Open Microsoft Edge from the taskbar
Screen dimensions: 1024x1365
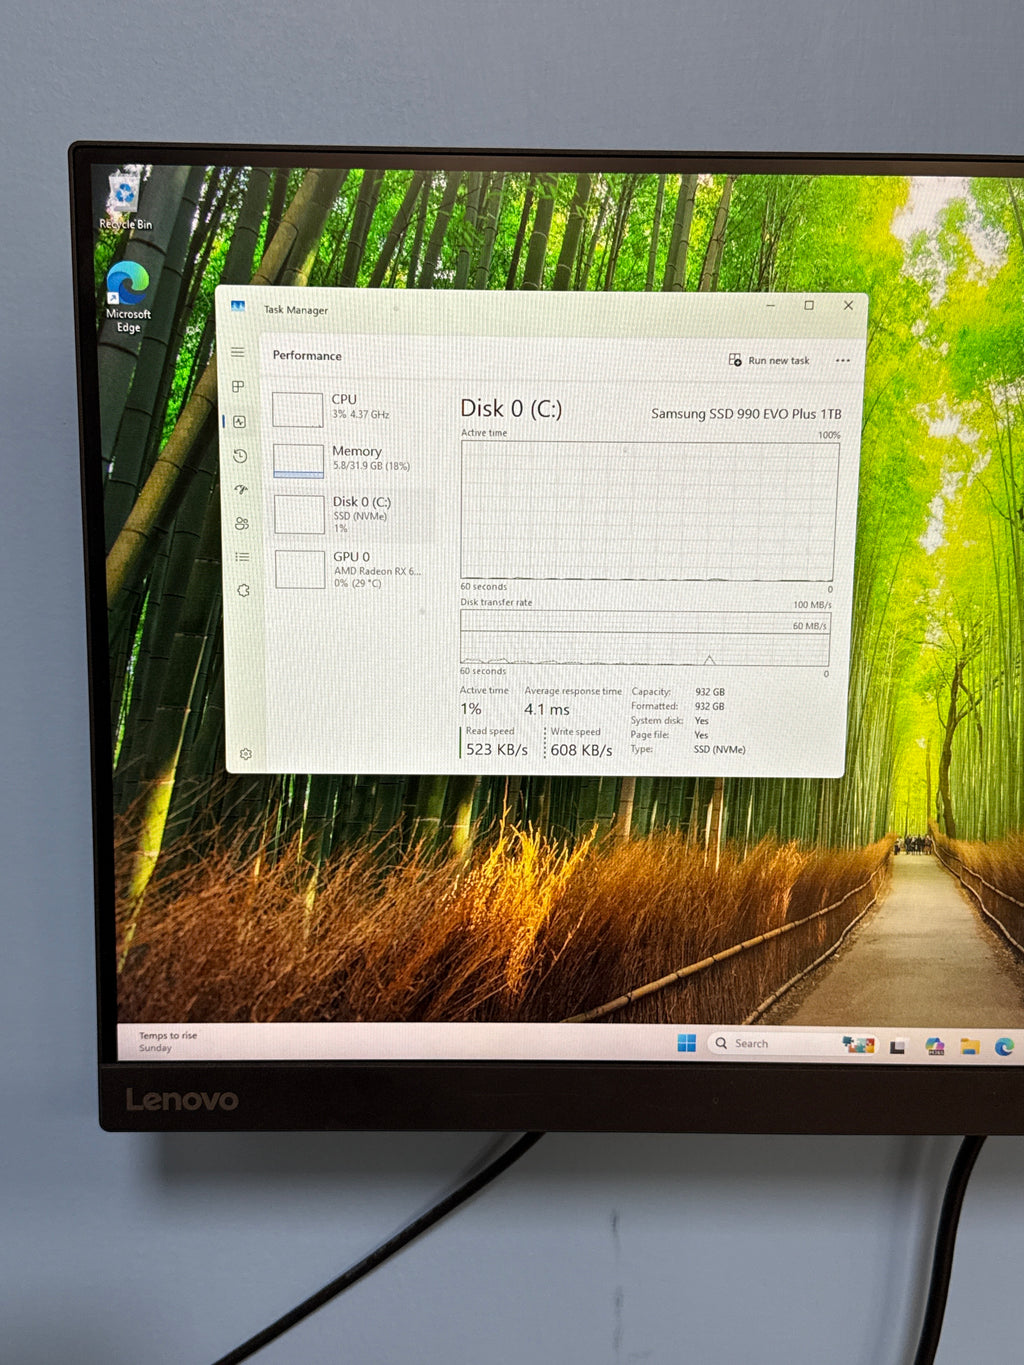1004,1046
